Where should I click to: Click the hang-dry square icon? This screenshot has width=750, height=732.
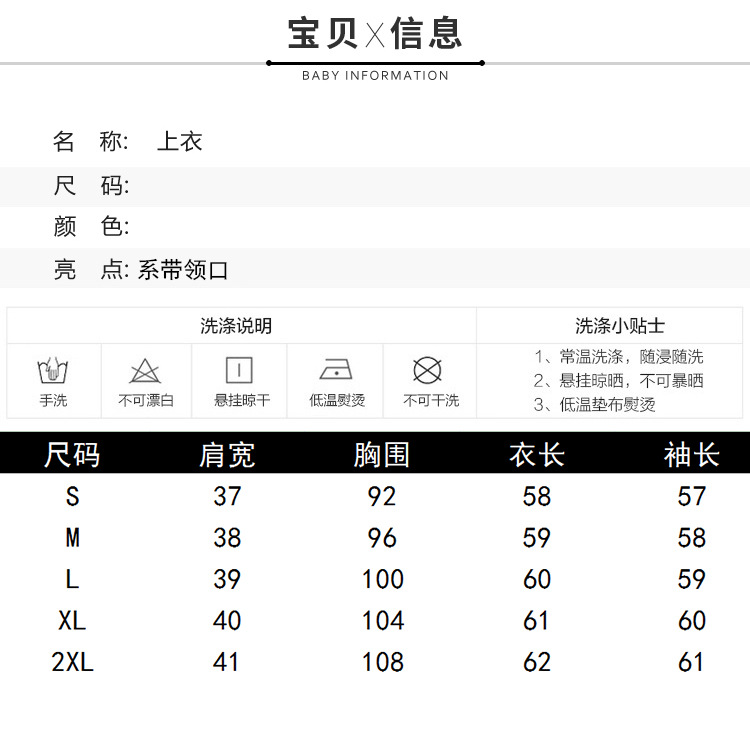(240, 371)
